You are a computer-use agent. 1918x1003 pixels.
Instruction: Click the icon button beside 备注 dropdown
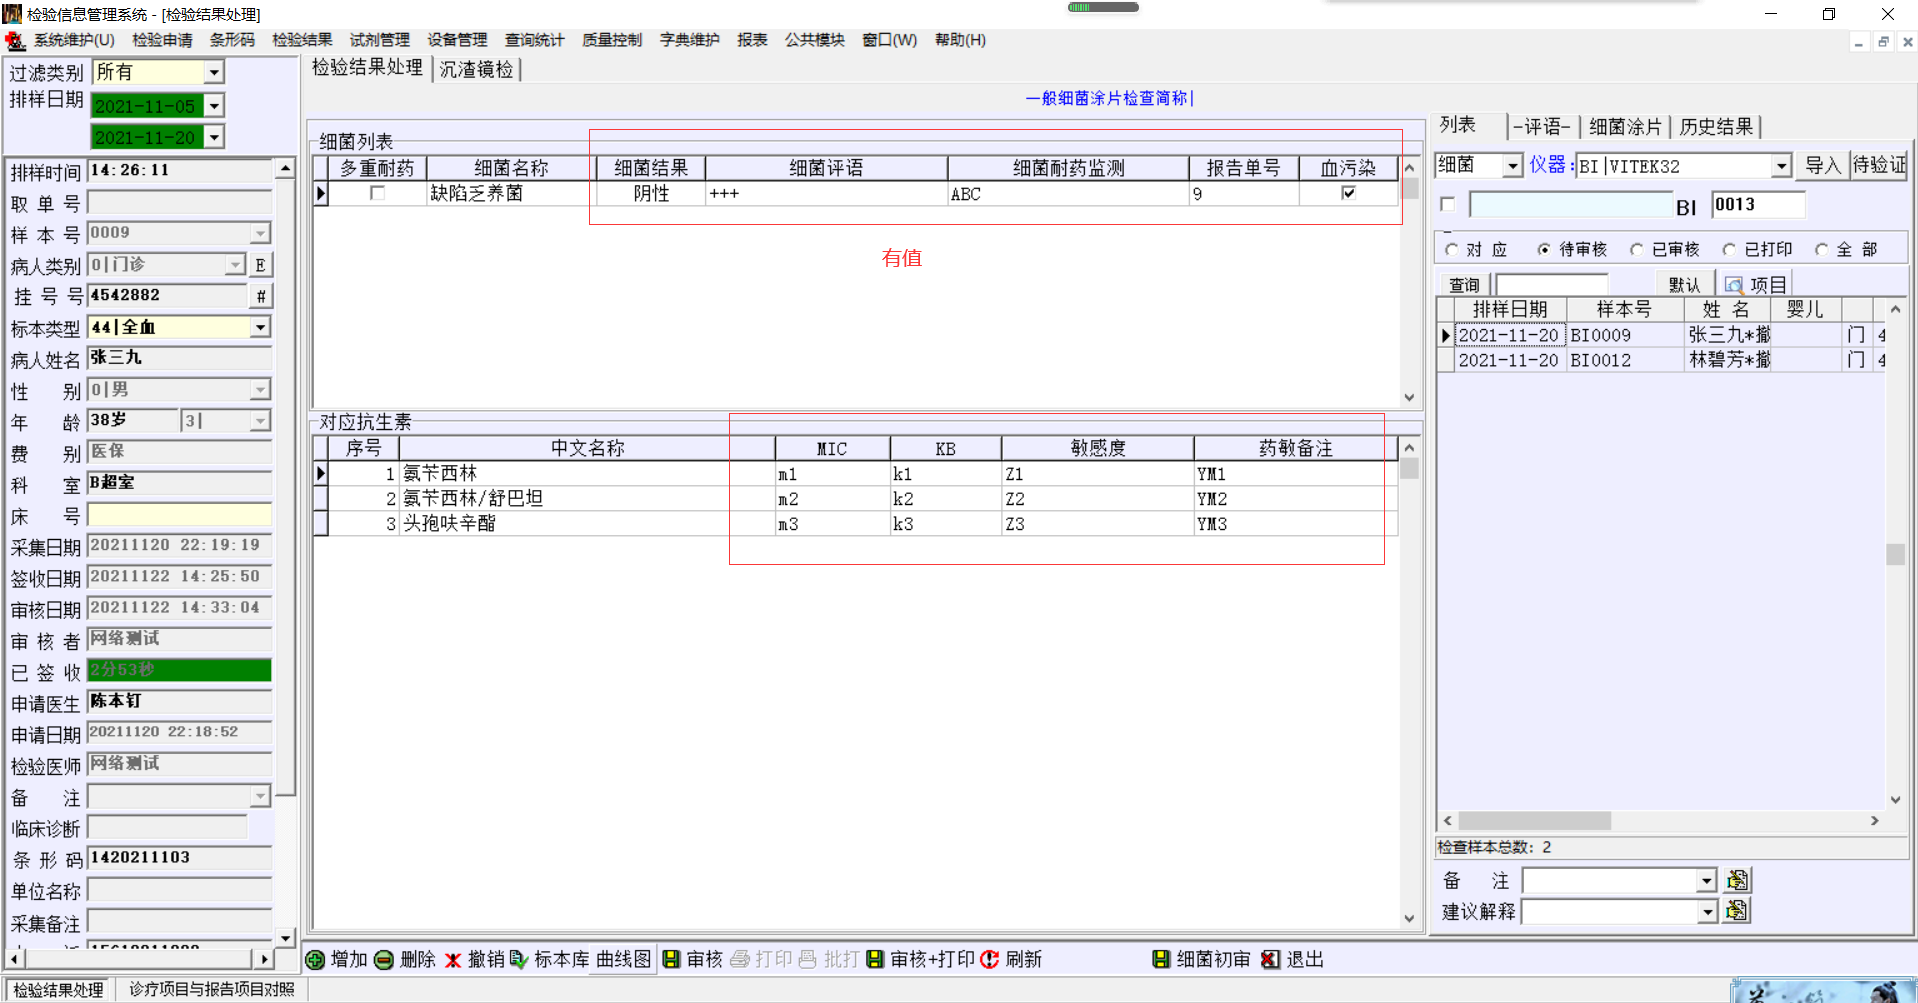tap(1738, 880)
